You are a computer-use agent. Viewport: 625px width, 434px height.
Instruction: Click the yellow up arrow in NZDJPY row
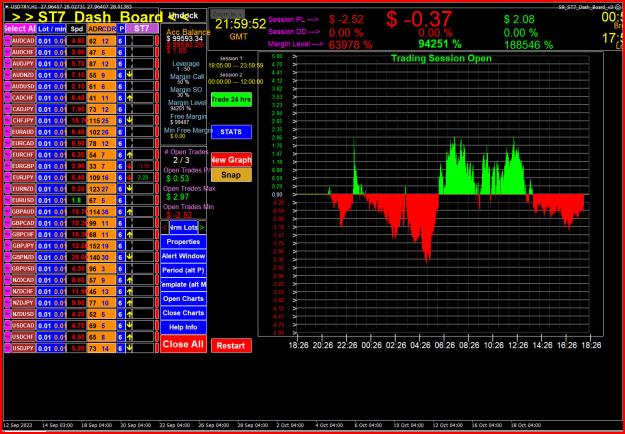[130, 303]
